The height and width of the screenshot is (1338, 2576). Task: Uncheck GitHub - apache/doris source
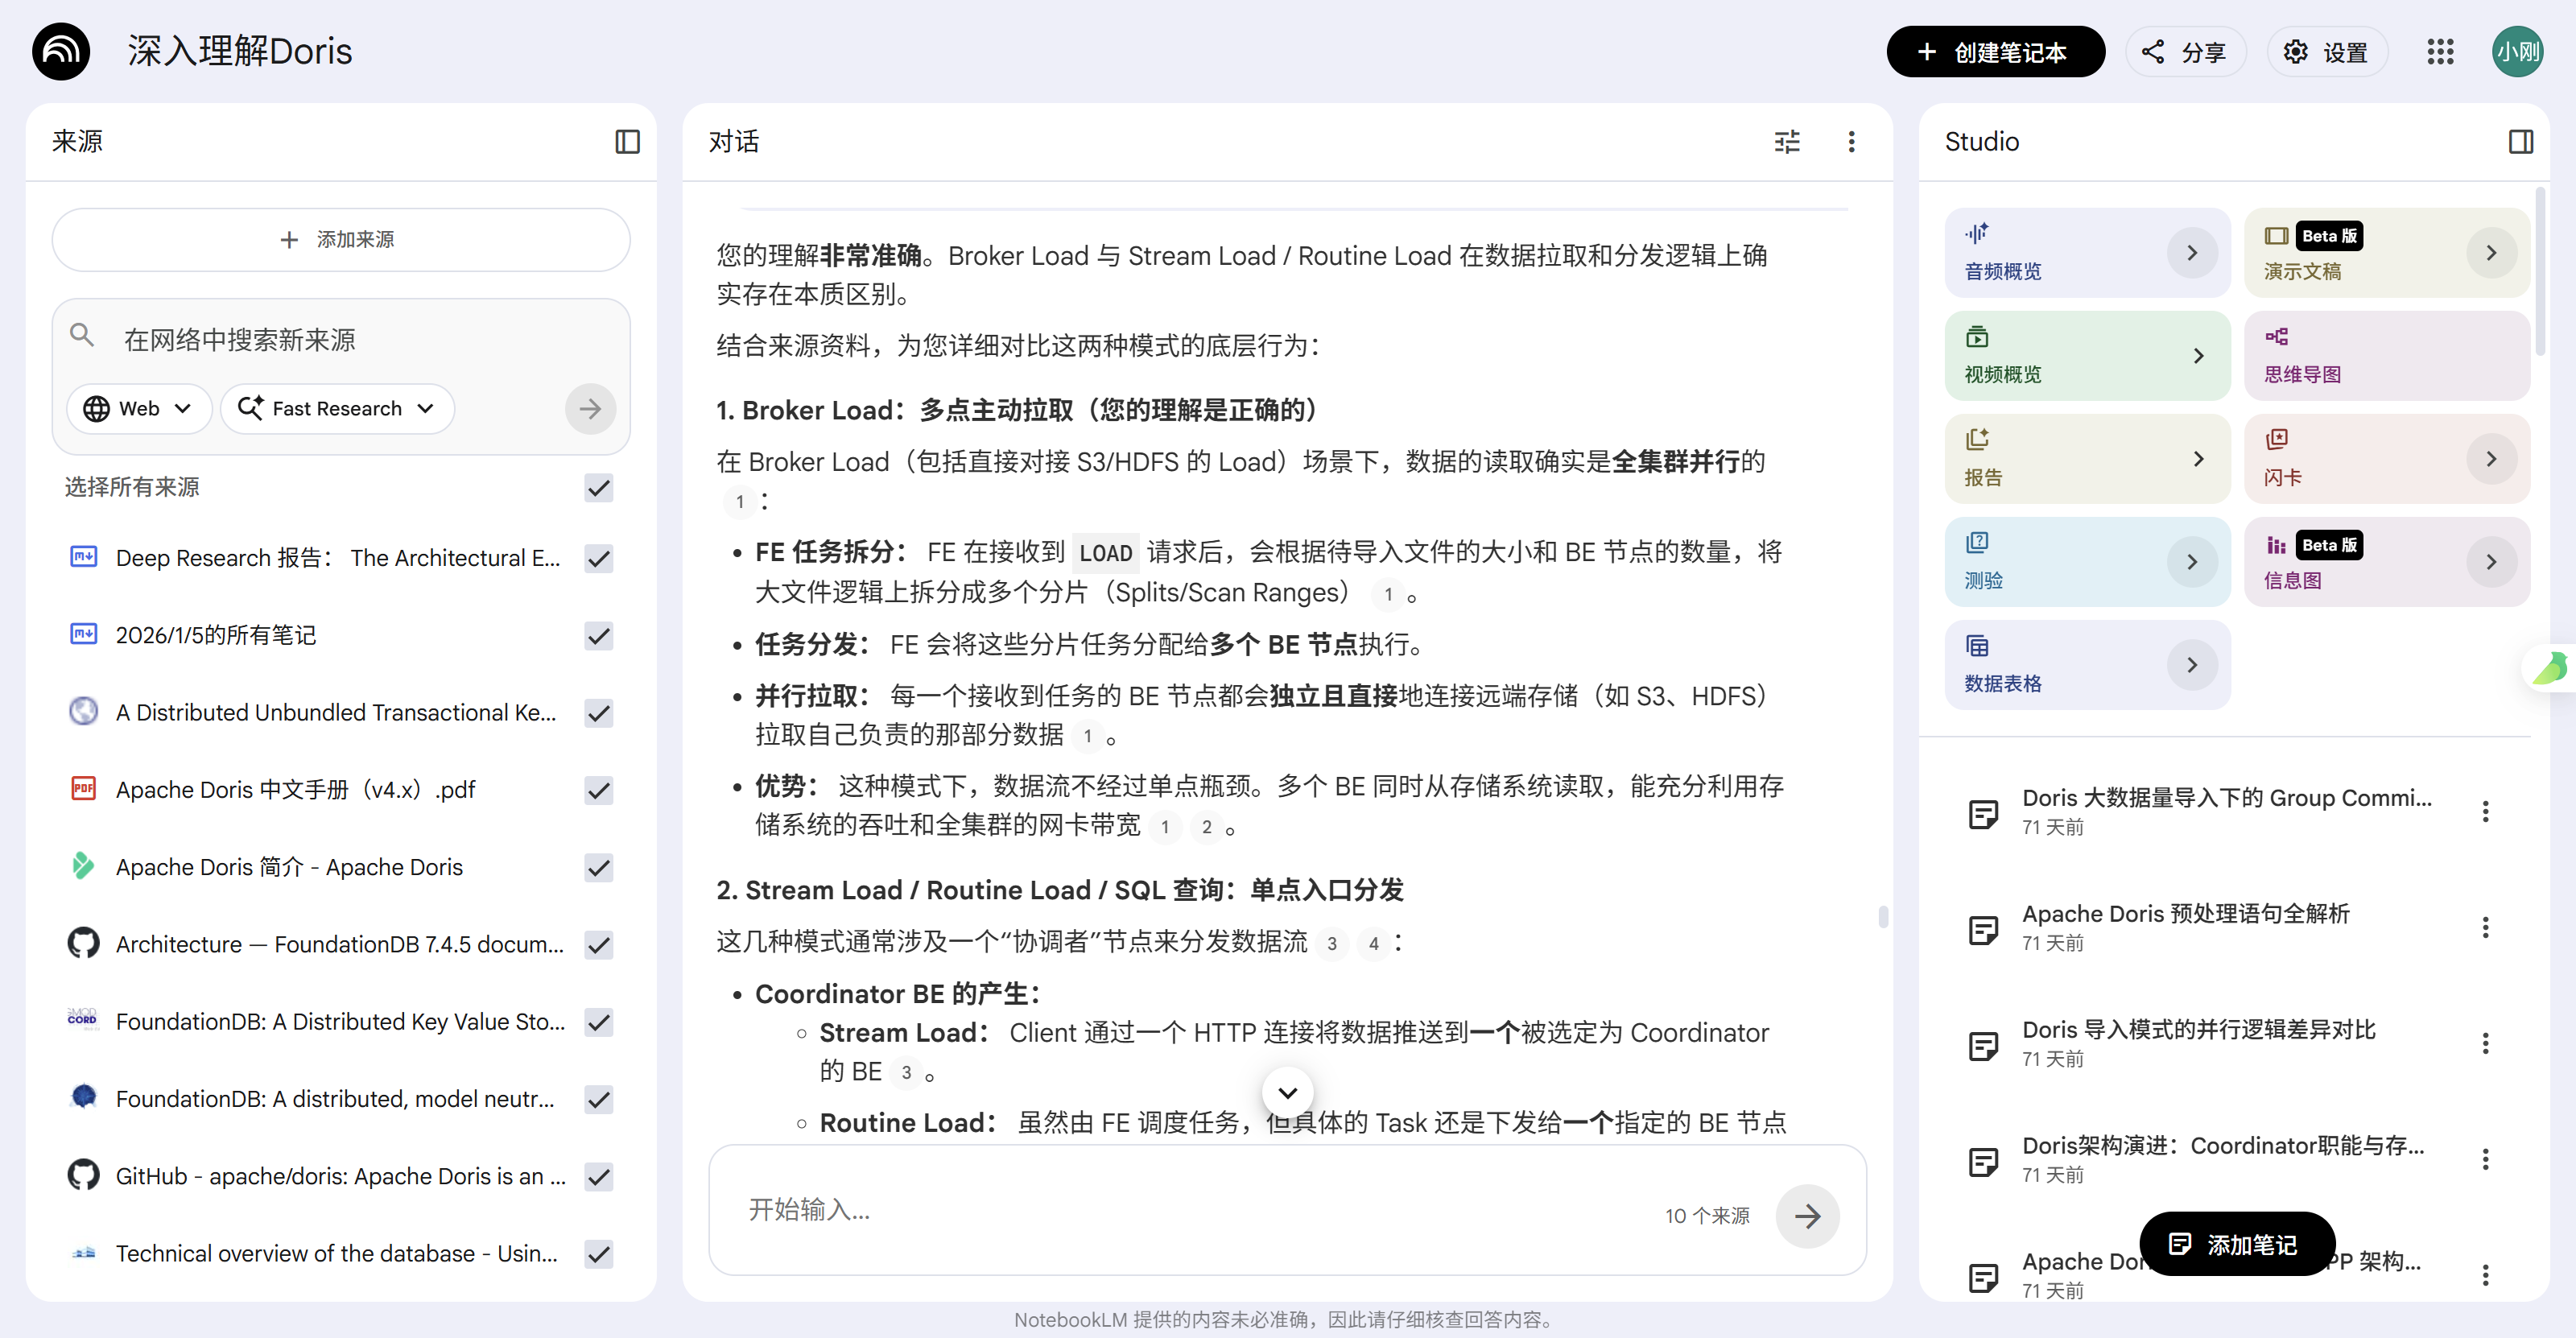click(x=599, y=1177)
